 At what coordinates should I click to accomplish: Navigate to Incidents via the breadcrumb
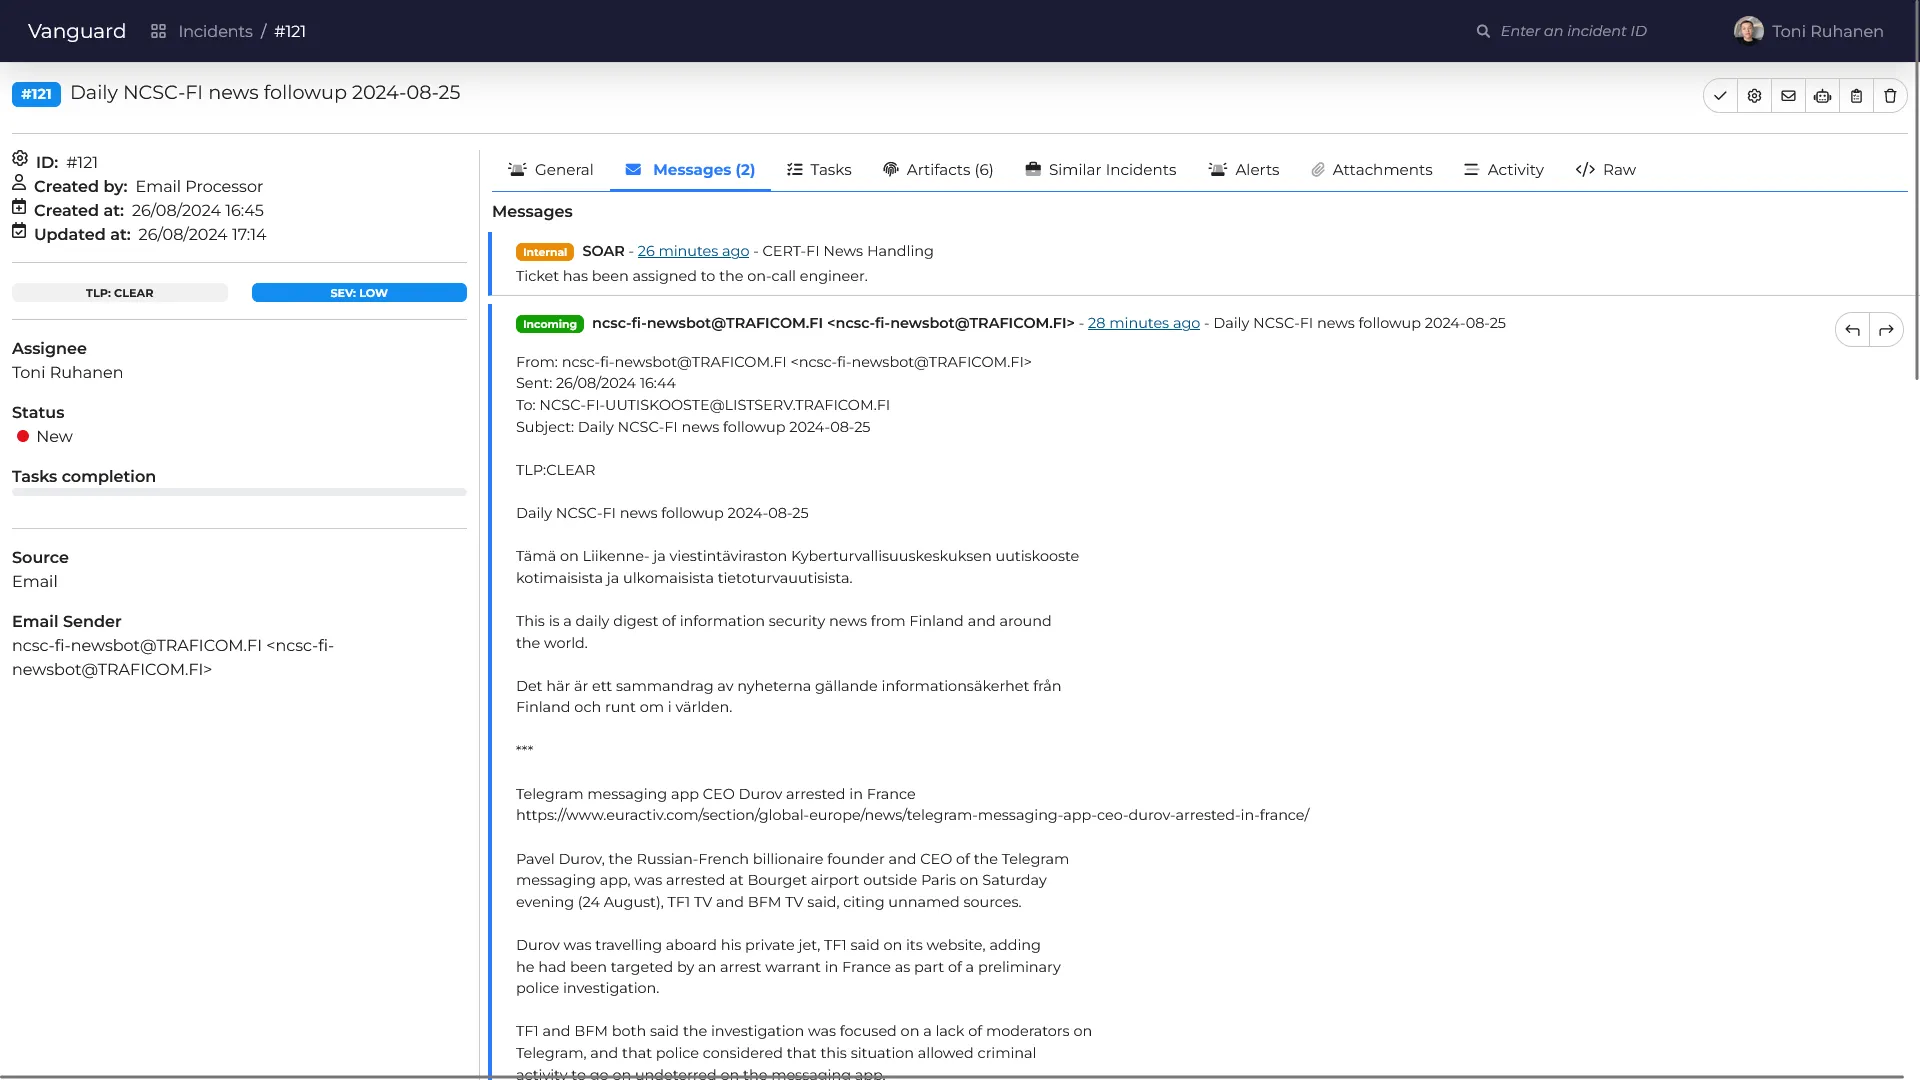pyautogui.click(x=215, y=31)
